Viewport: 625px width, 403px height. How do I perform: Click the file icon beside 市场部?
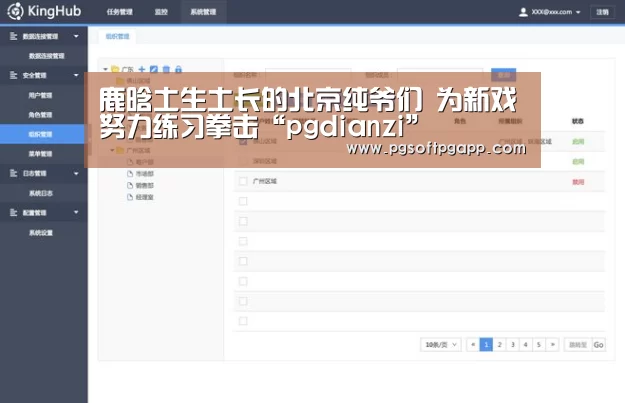(130, 174)
